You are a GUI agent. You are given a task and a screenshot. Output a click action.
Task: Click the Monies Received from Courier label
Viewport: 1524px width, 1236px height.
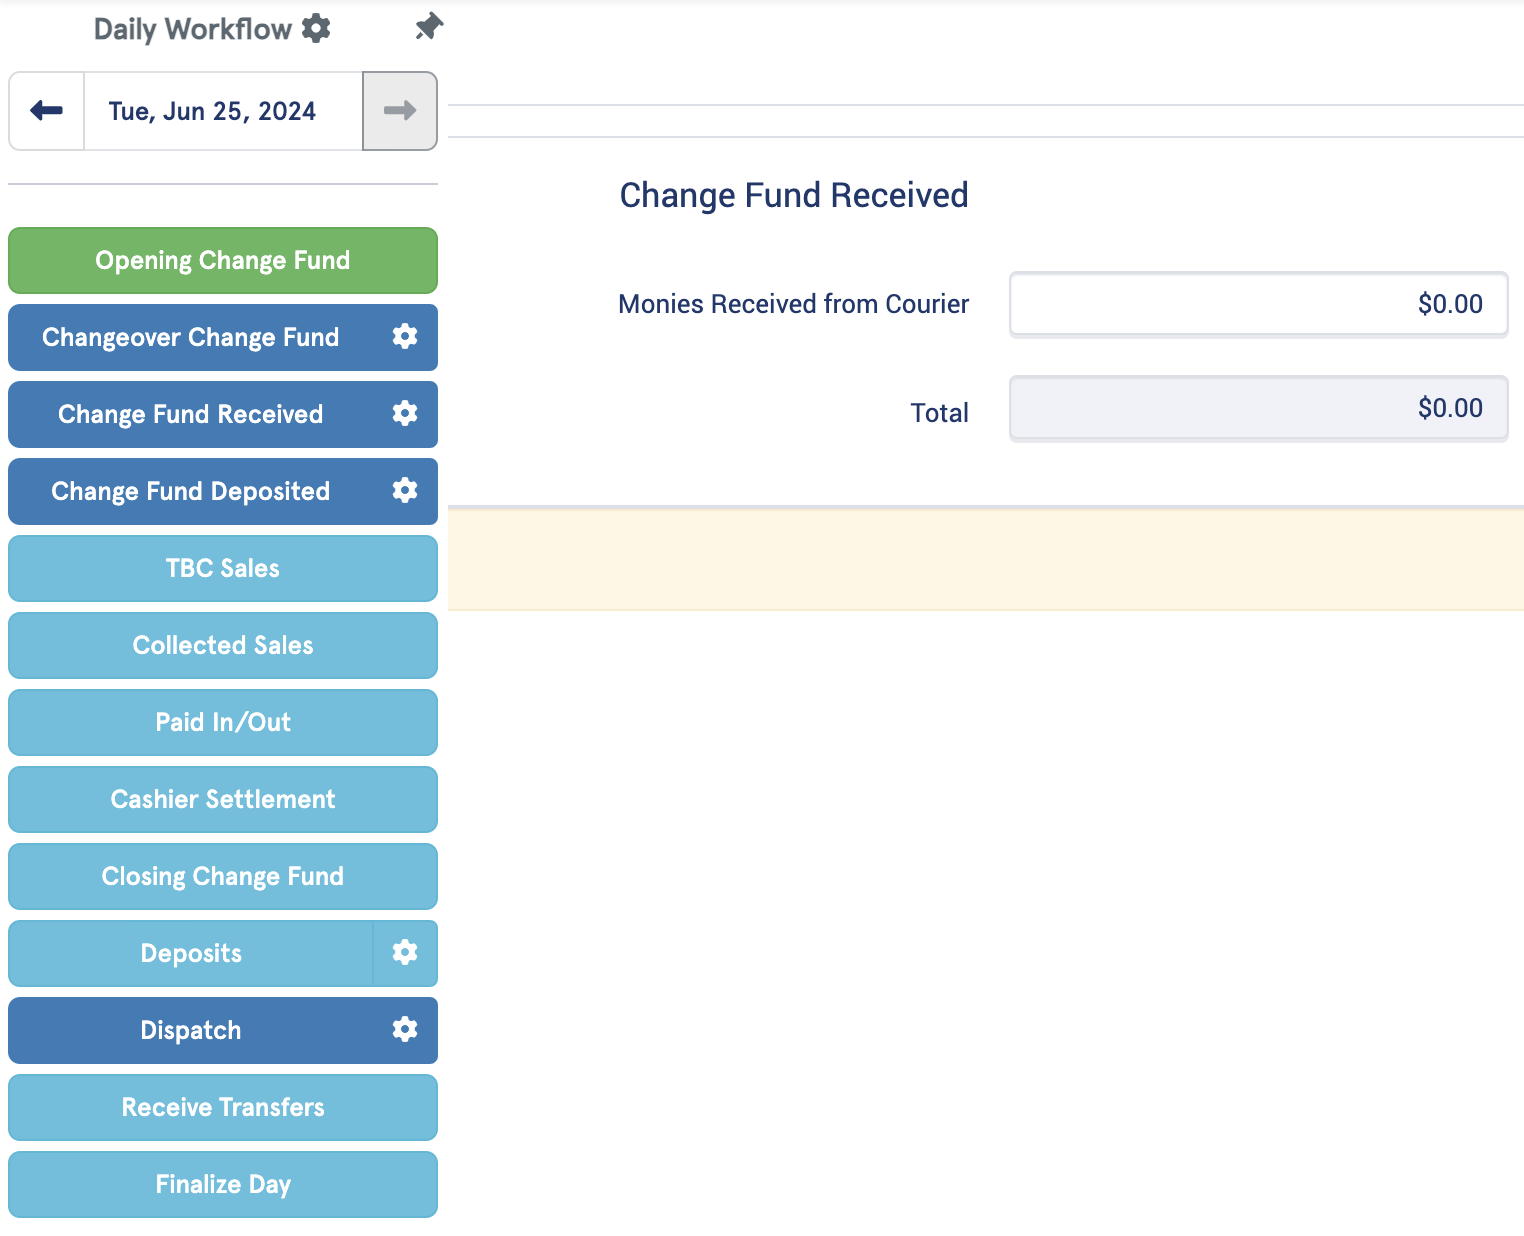coord(794,304)
